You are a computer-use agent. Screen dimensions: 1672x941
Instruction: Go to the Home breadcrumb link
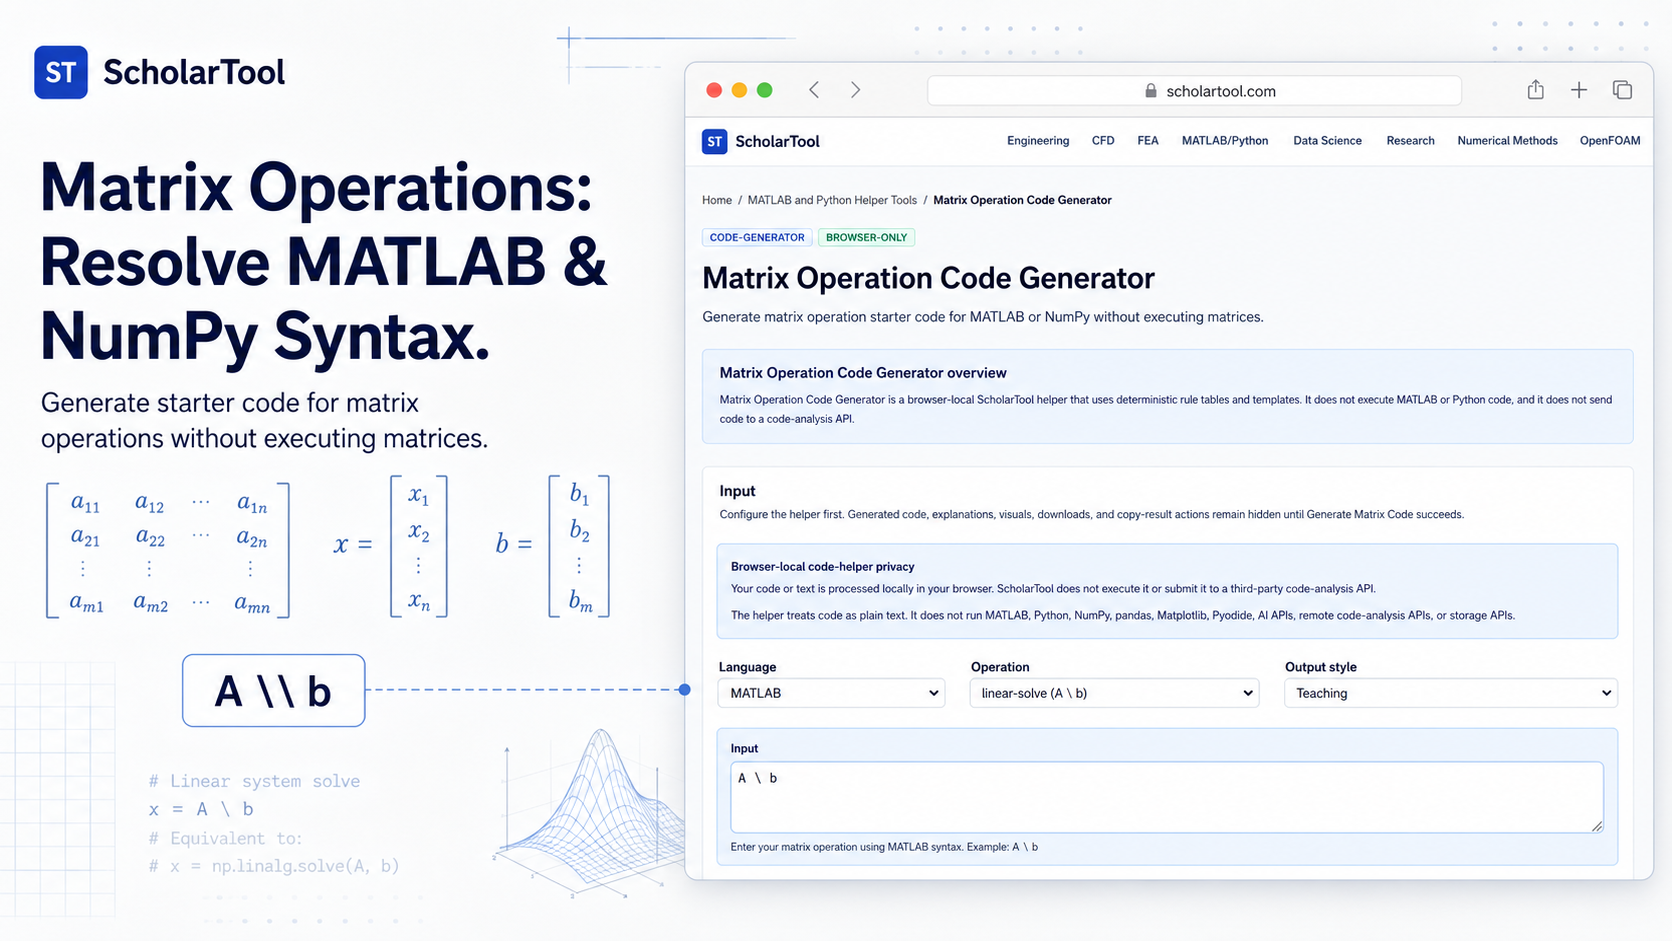tap(717, 200)
